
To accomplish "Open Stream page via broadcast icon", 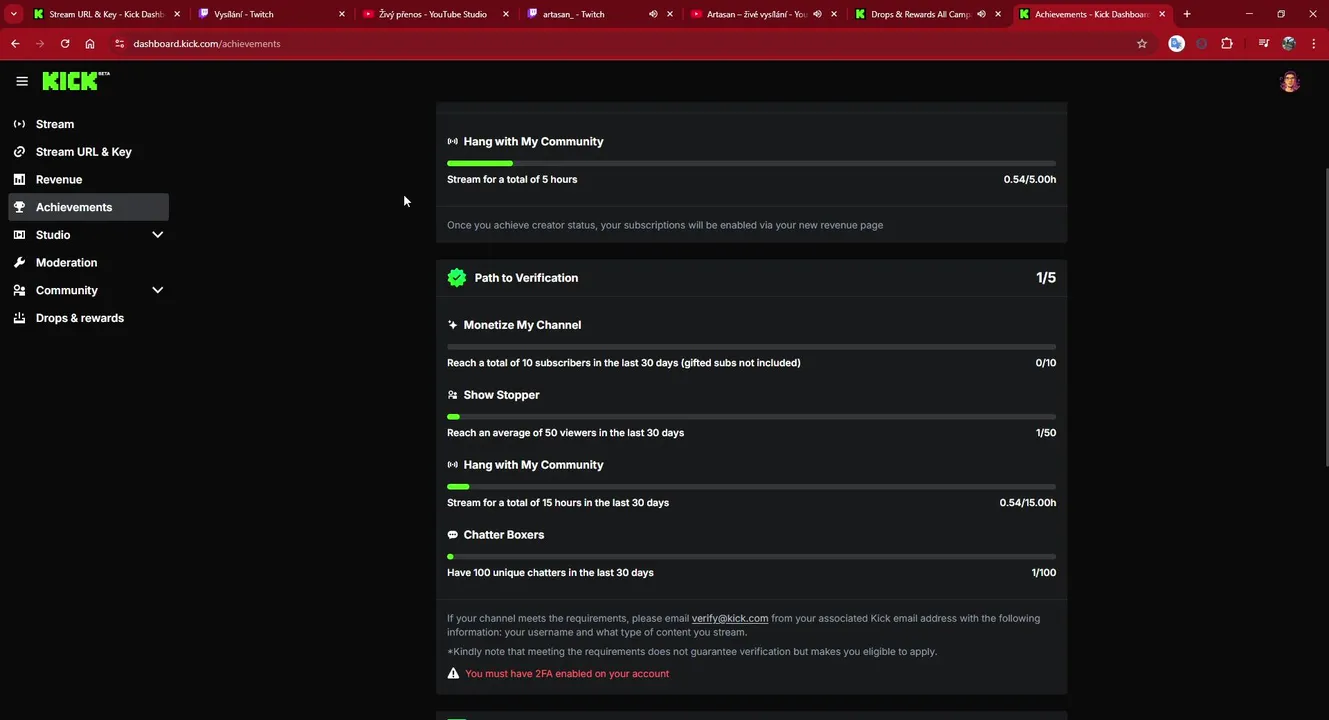I will click(19, 124).
